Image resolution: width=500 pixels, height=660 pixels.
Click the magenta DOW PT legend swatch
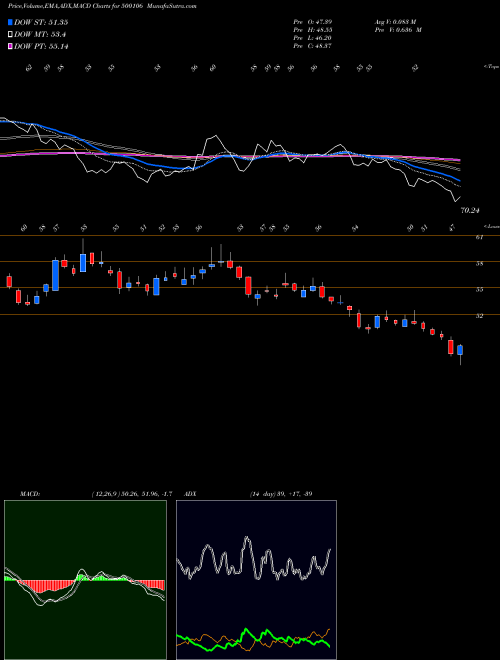tap(10, 46)
